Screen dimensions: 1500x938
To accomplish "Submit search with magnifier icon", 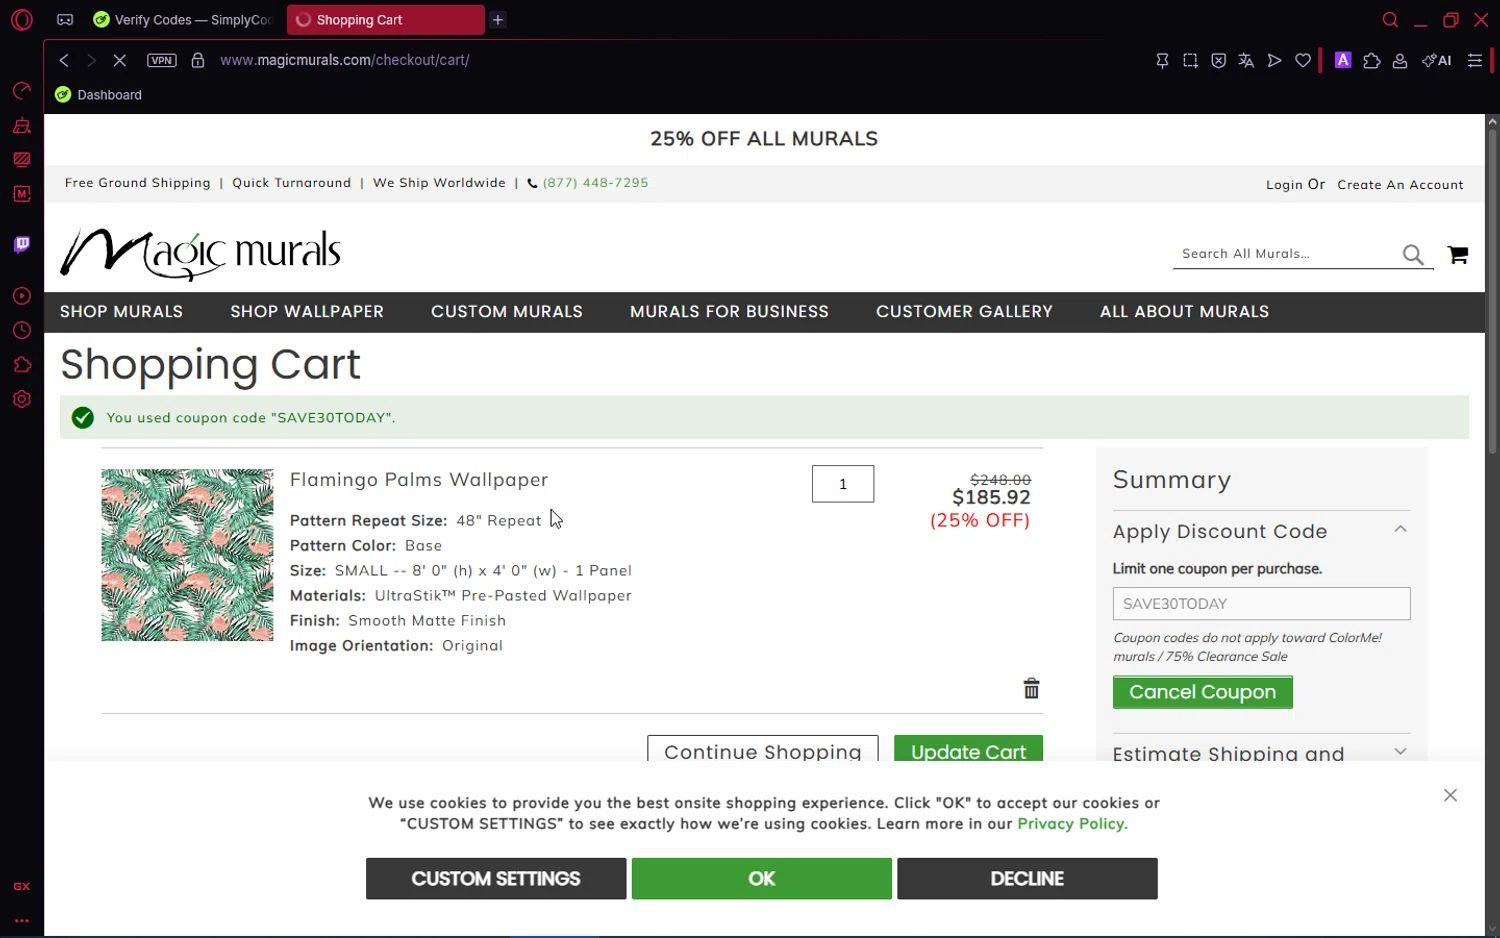I will point(1413,255).
